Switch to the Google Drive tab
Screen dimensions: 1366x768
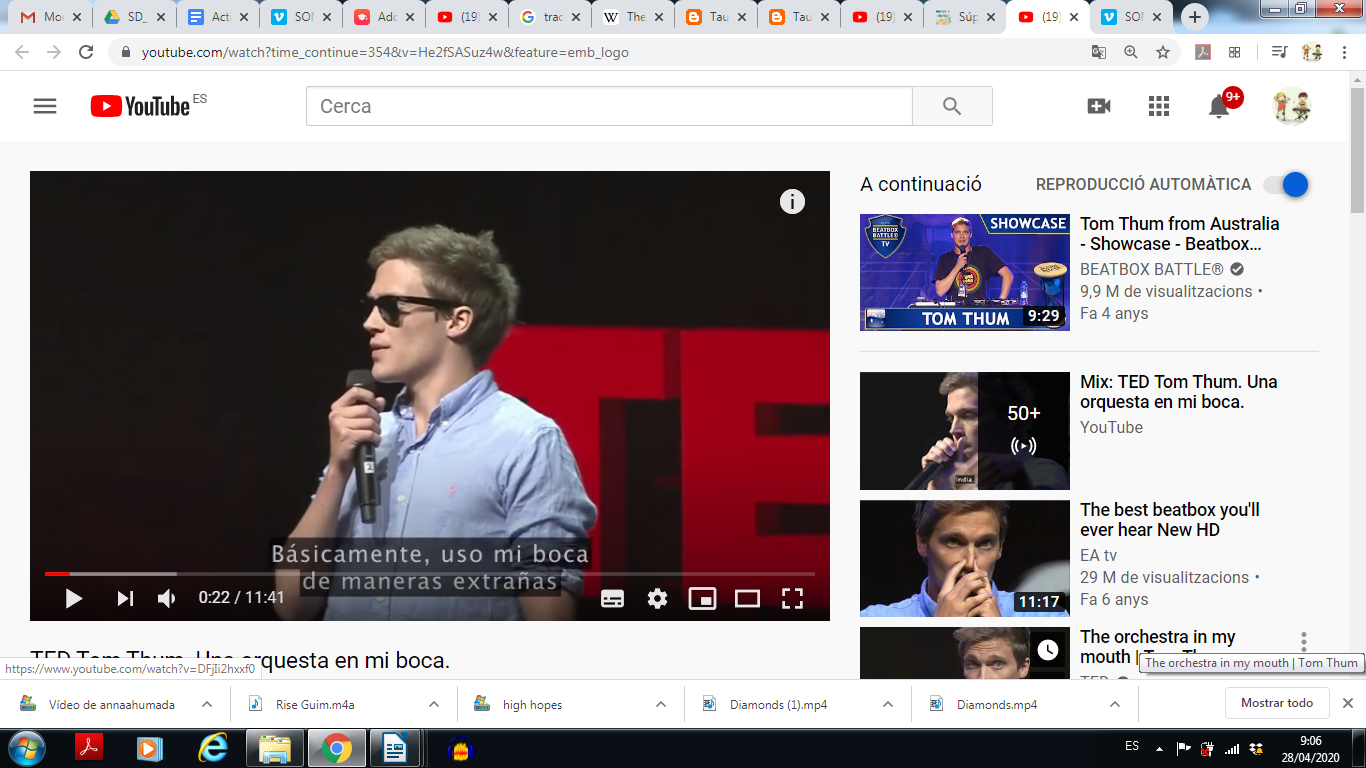pos(133,17)
